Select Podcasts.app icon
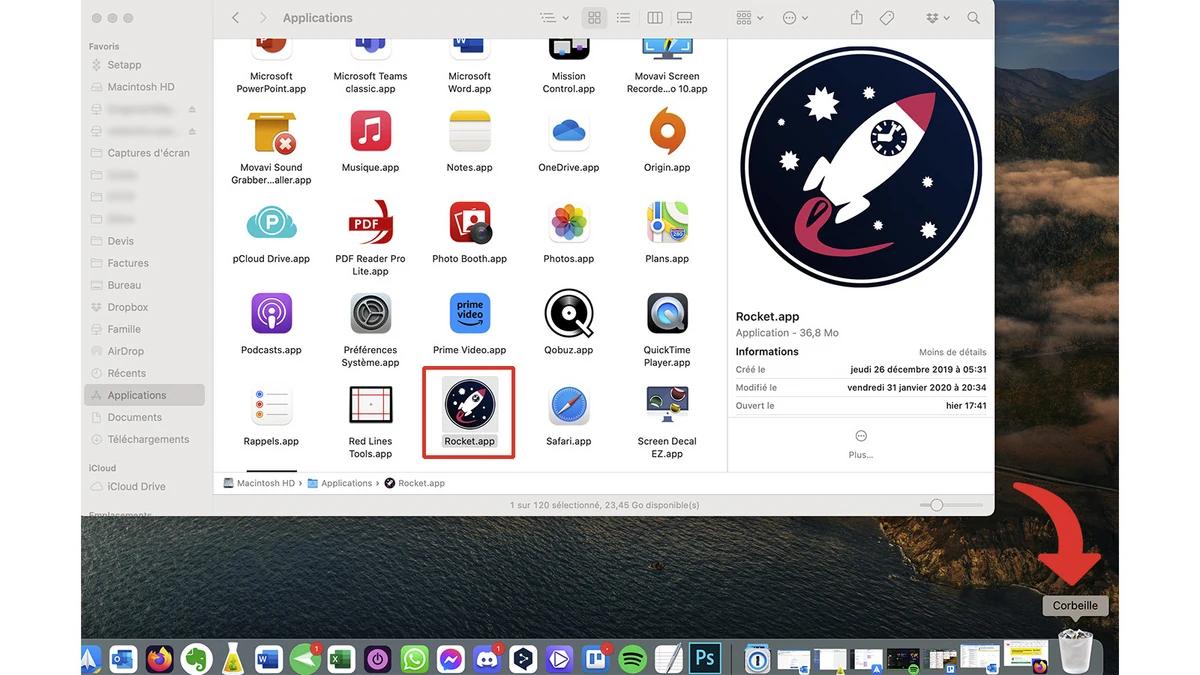This screenshot has width=1200, height=675. 271,314
